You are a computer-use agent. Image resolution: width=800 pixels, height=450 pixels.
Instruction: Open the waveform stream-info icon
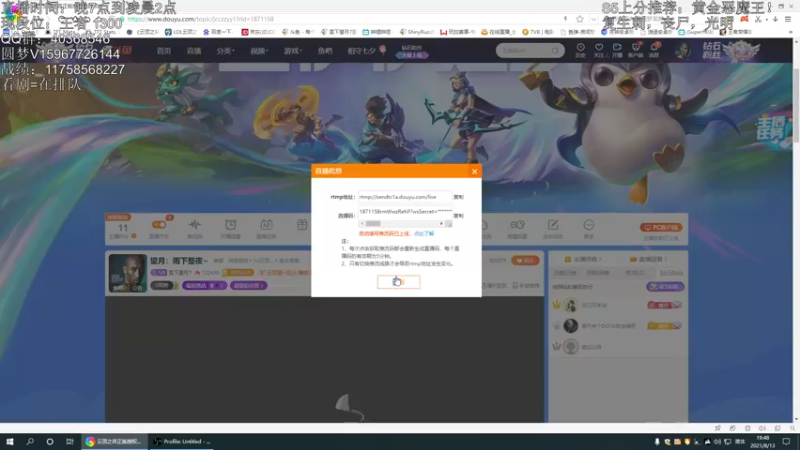point(195,225)
